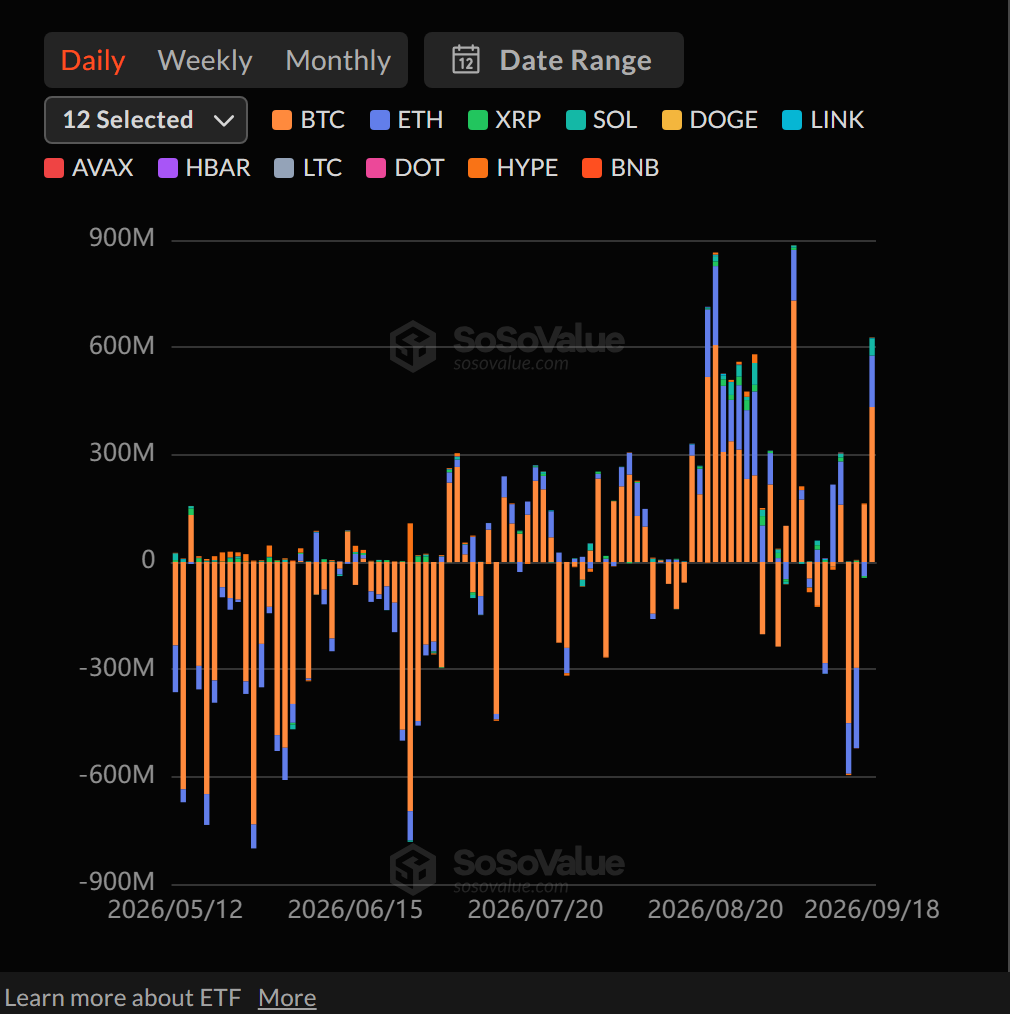Click the DOT pink legend marker
The image size is (1010, 1014).
(x=376, y=168)
